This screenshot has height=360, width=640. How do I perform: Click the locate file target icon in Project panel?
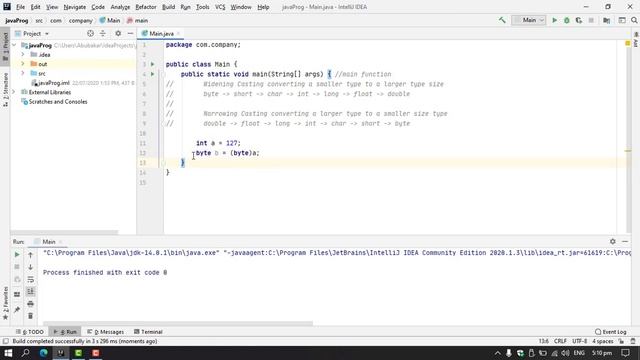tap(90, 33)
